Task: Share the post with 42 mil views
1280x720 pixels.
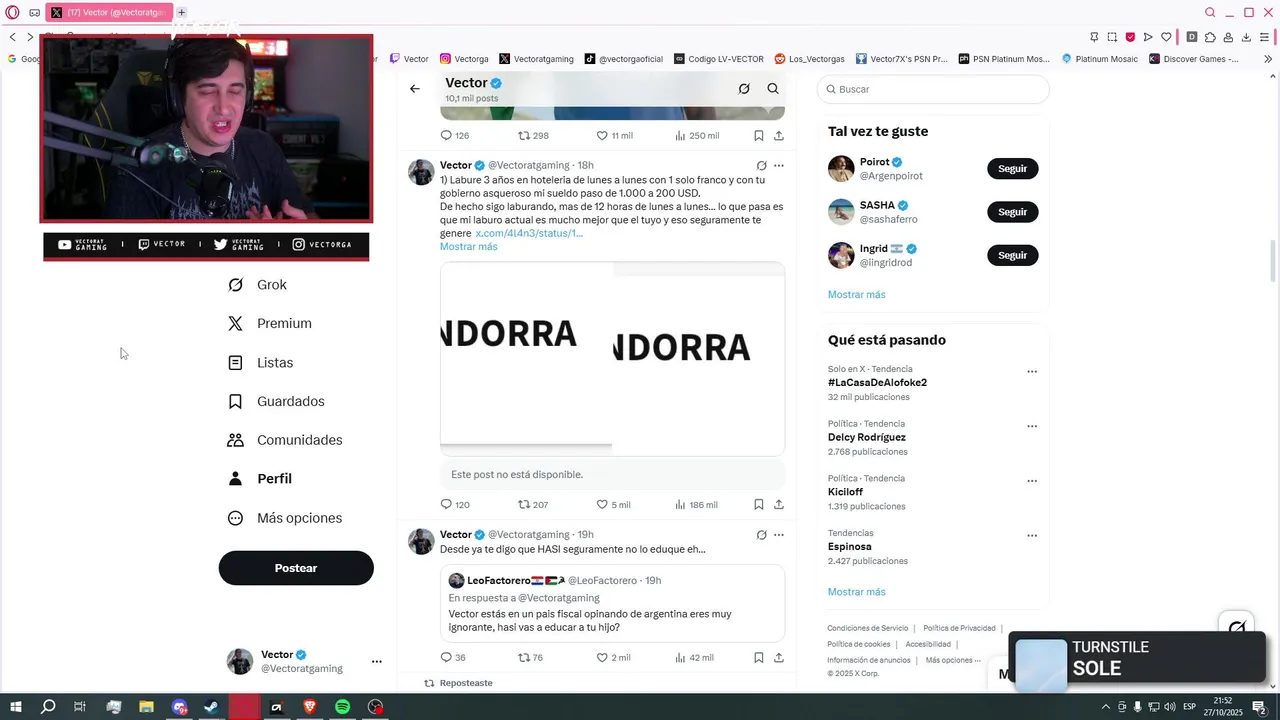Action: click(779, 658)
